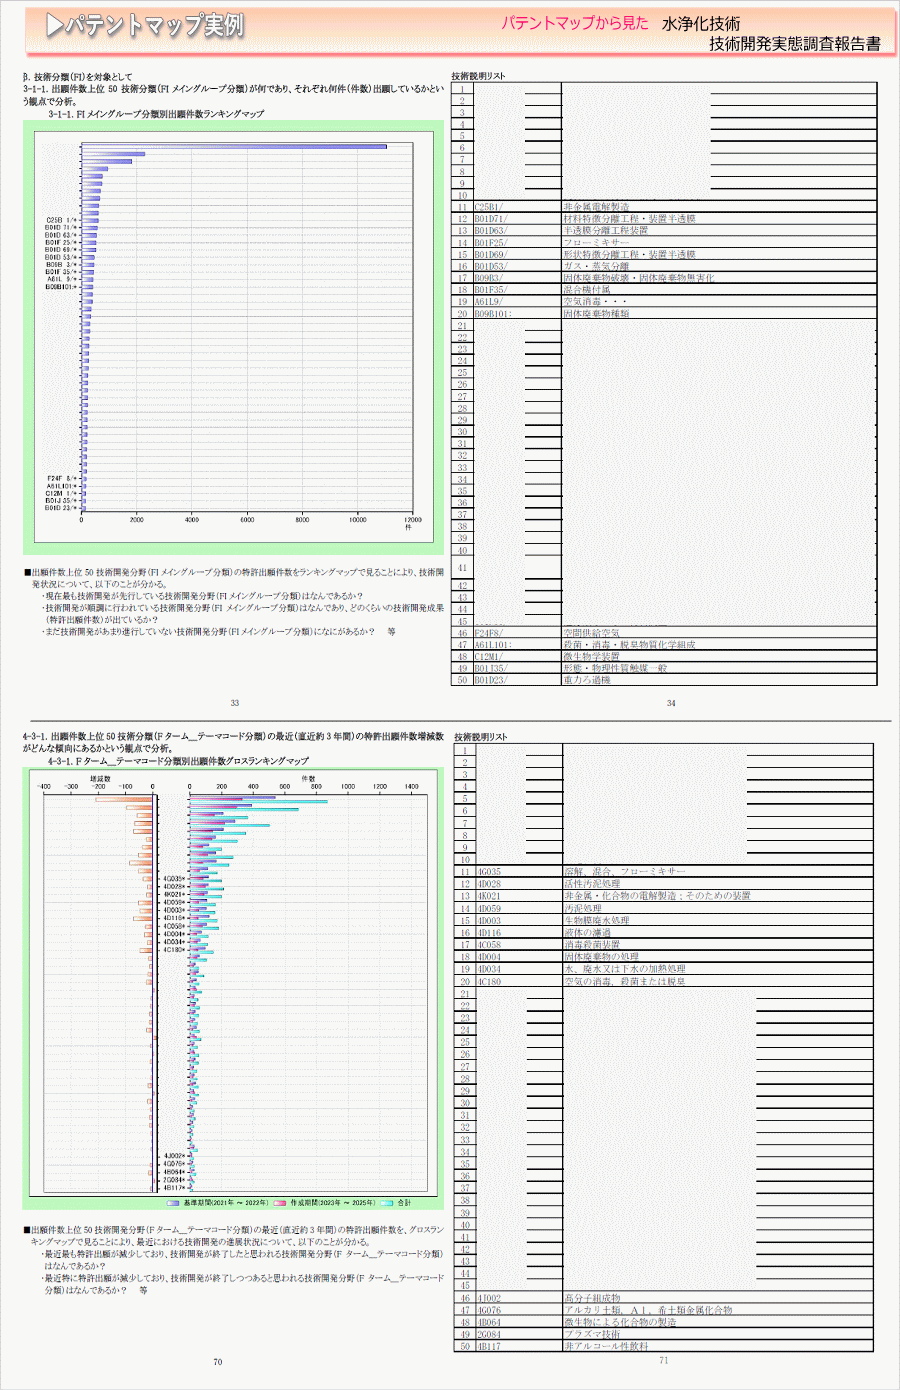This screenshot has width=900, height=1390.
Task: Click page number 33 at the bottom
Action: point(235,703)
